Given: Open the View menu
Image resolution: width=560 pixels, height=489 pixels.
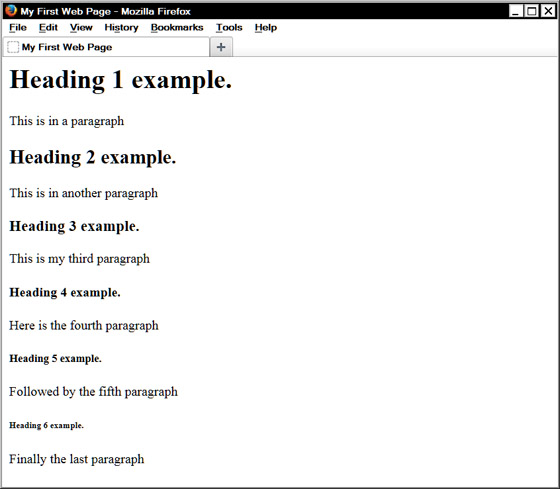Looking at the screenshot, I should click(x=81, y=28).
